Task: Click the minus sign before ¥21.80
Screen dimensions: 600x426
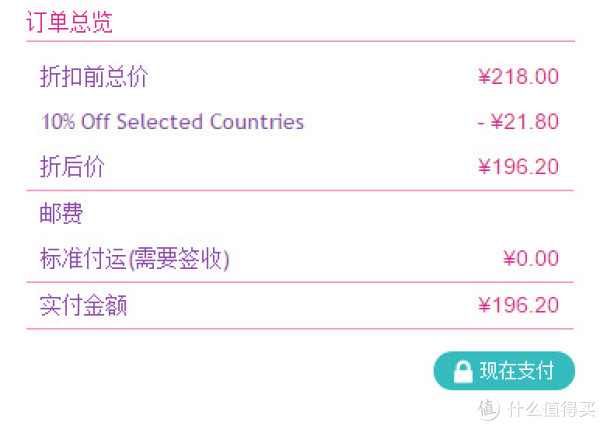Action: [x=481, y=123]
